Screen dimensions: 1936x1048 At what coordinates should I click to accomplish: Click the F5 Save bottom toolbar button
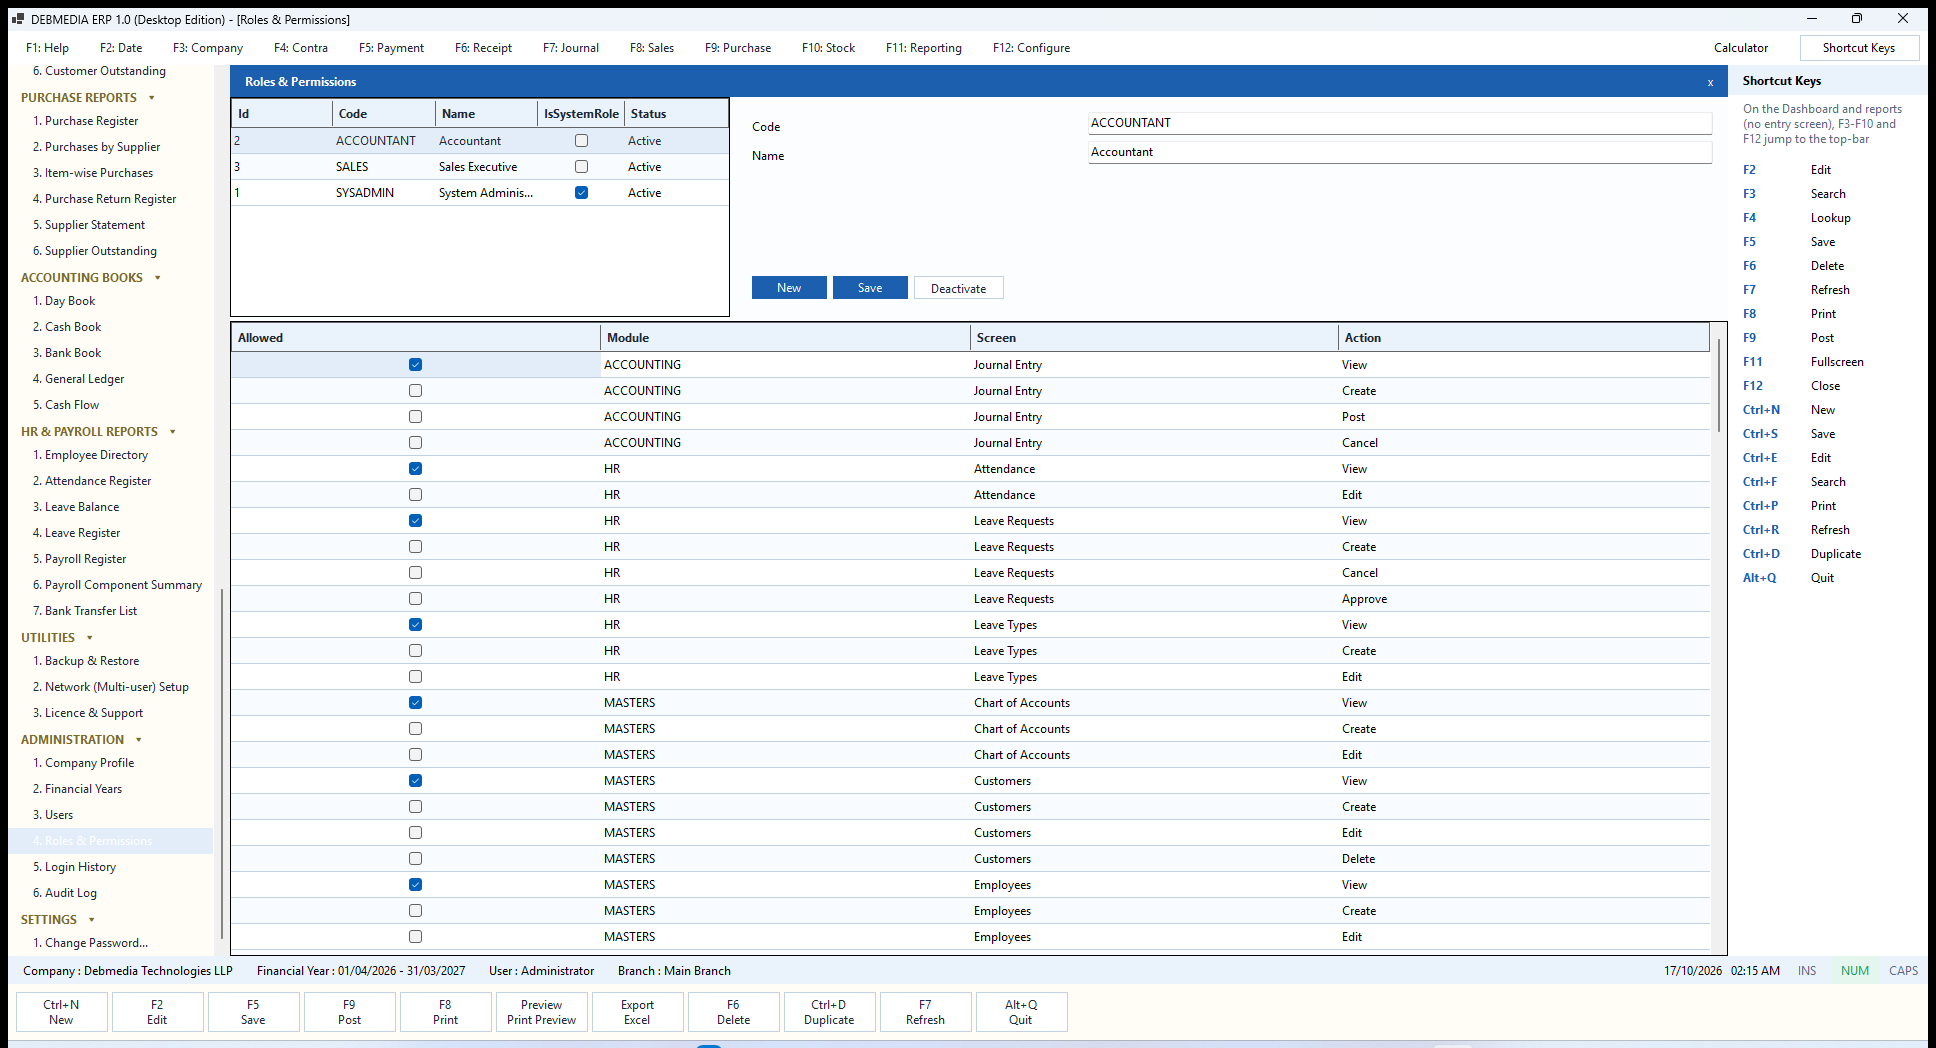253,1012
